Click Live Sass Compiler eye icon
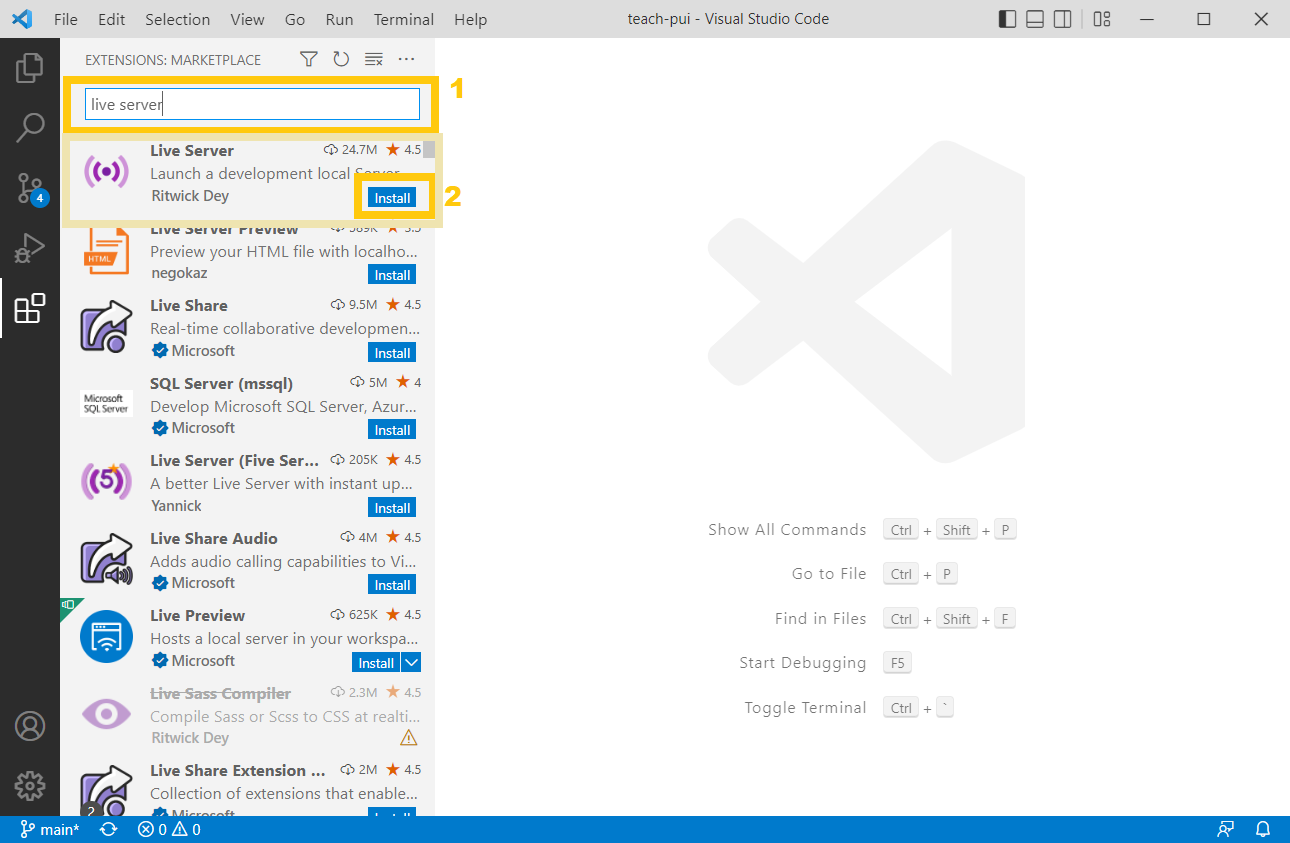Viewport: 1290px width, 843px height. pos(106,714)
